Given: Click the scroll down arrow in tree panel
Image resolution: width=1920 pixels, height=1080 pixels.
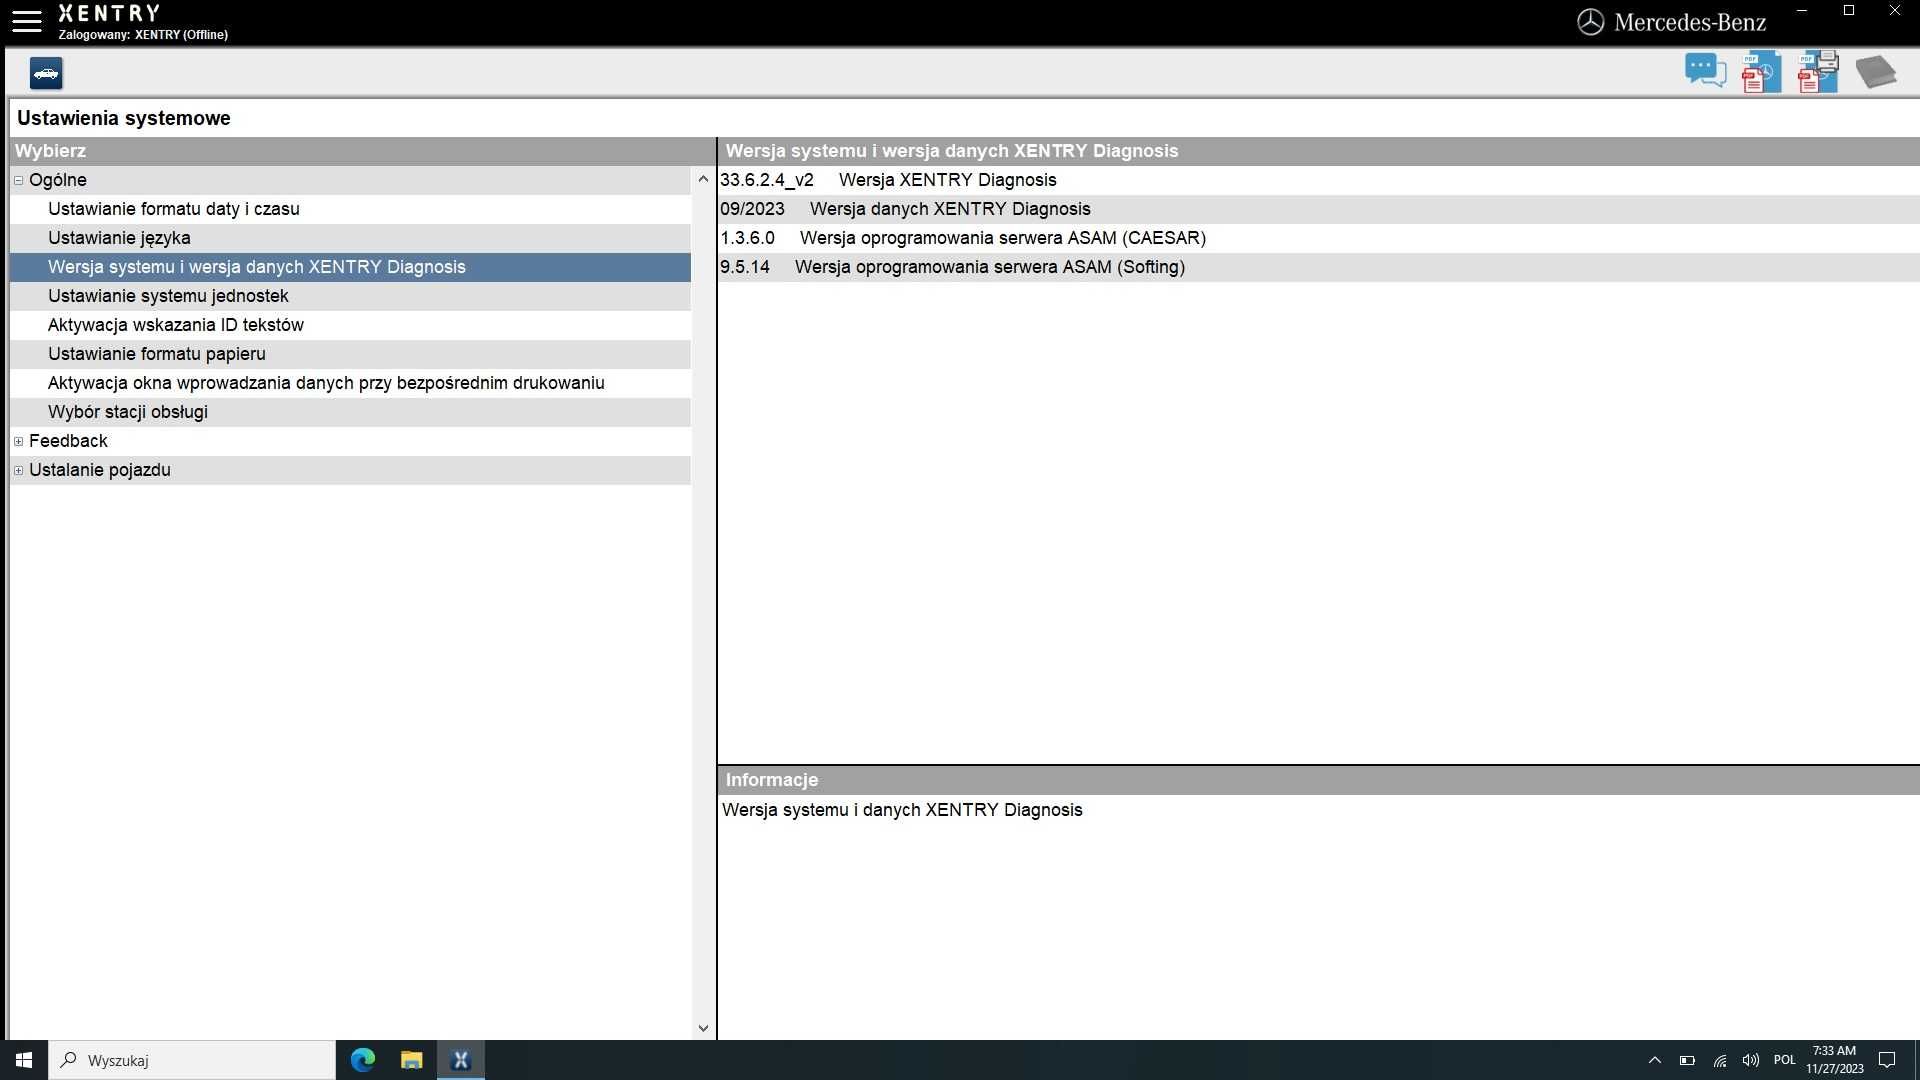Looking at the screenshot, I should click(x=703, y=1028).
